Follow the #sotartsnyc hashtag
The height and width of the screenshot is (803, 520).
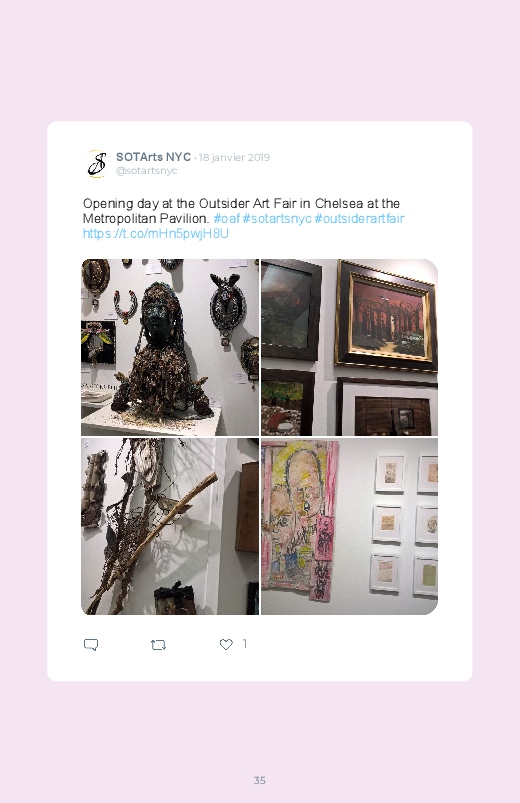coord(277,219)
